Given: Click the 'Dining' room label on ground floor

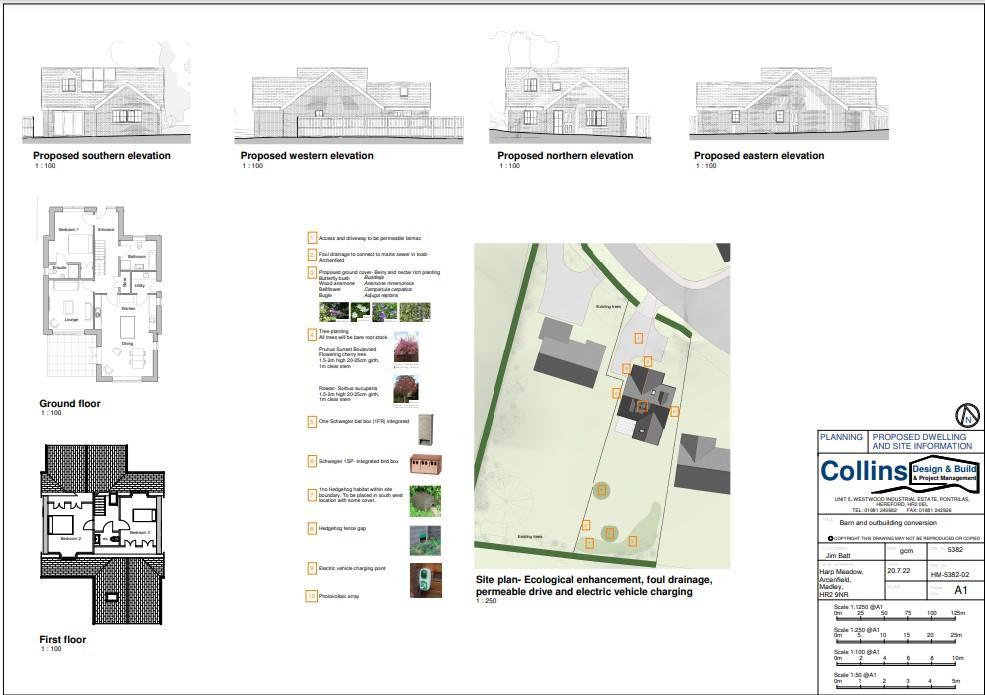Looking at the screenshot, I should tap(128, 344).
